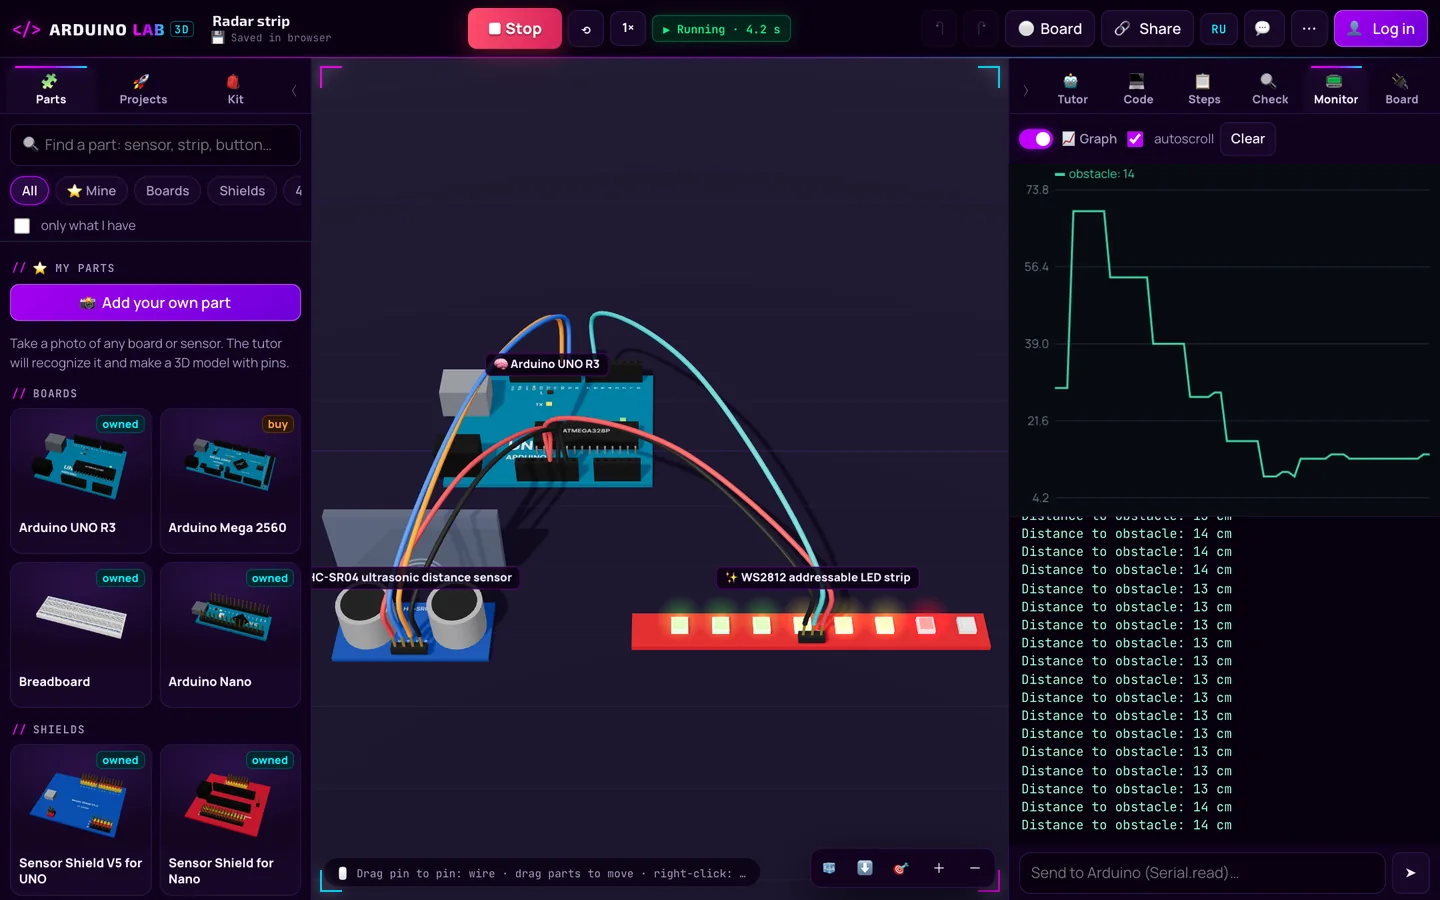1440x900 pixels.
Task: Open the chat bubble icon
Action: tap(1263, 29)
